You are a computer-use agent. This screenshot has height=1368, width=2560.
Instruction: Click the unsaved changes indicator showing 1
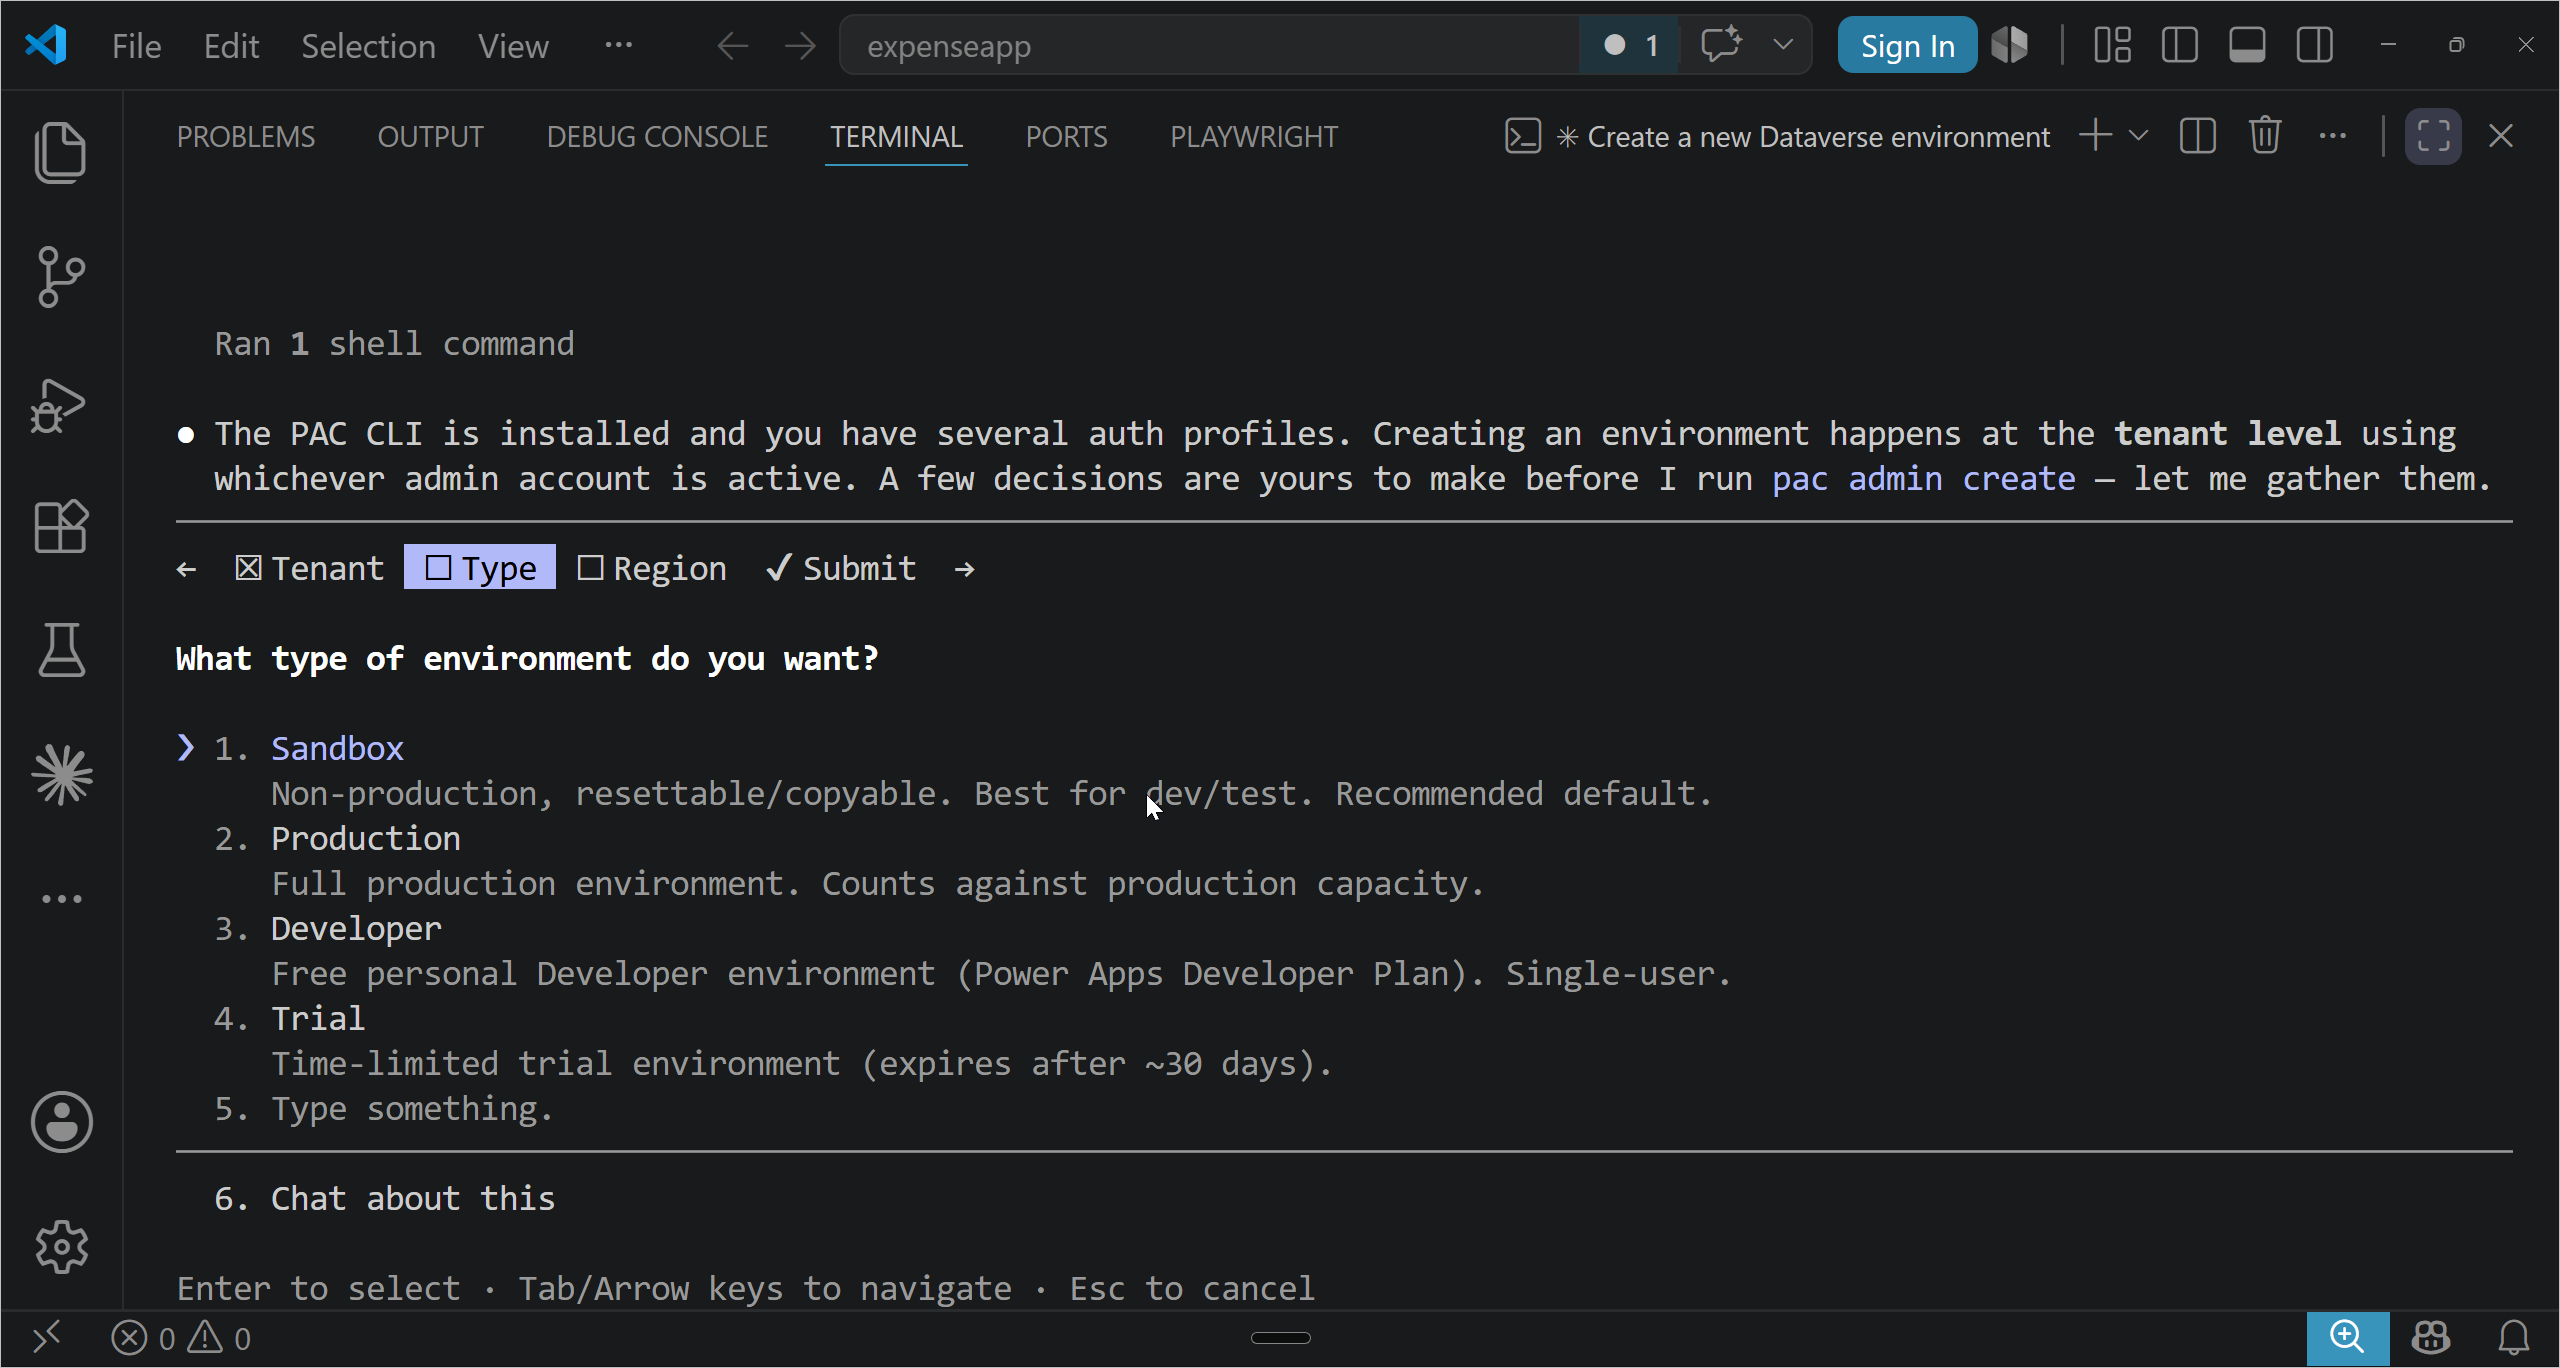1630,45
